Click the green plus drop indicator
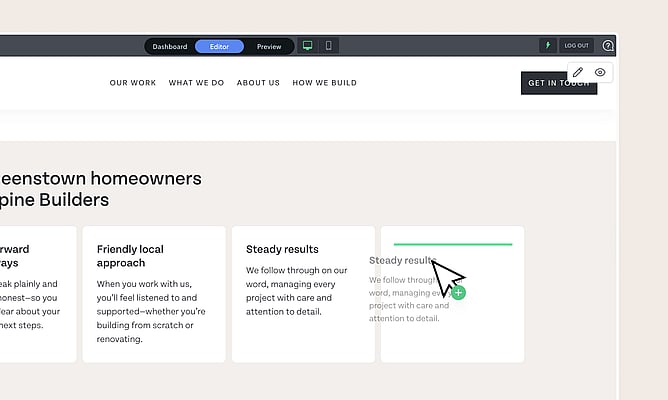The image size is (668, 400). [458, 292]
